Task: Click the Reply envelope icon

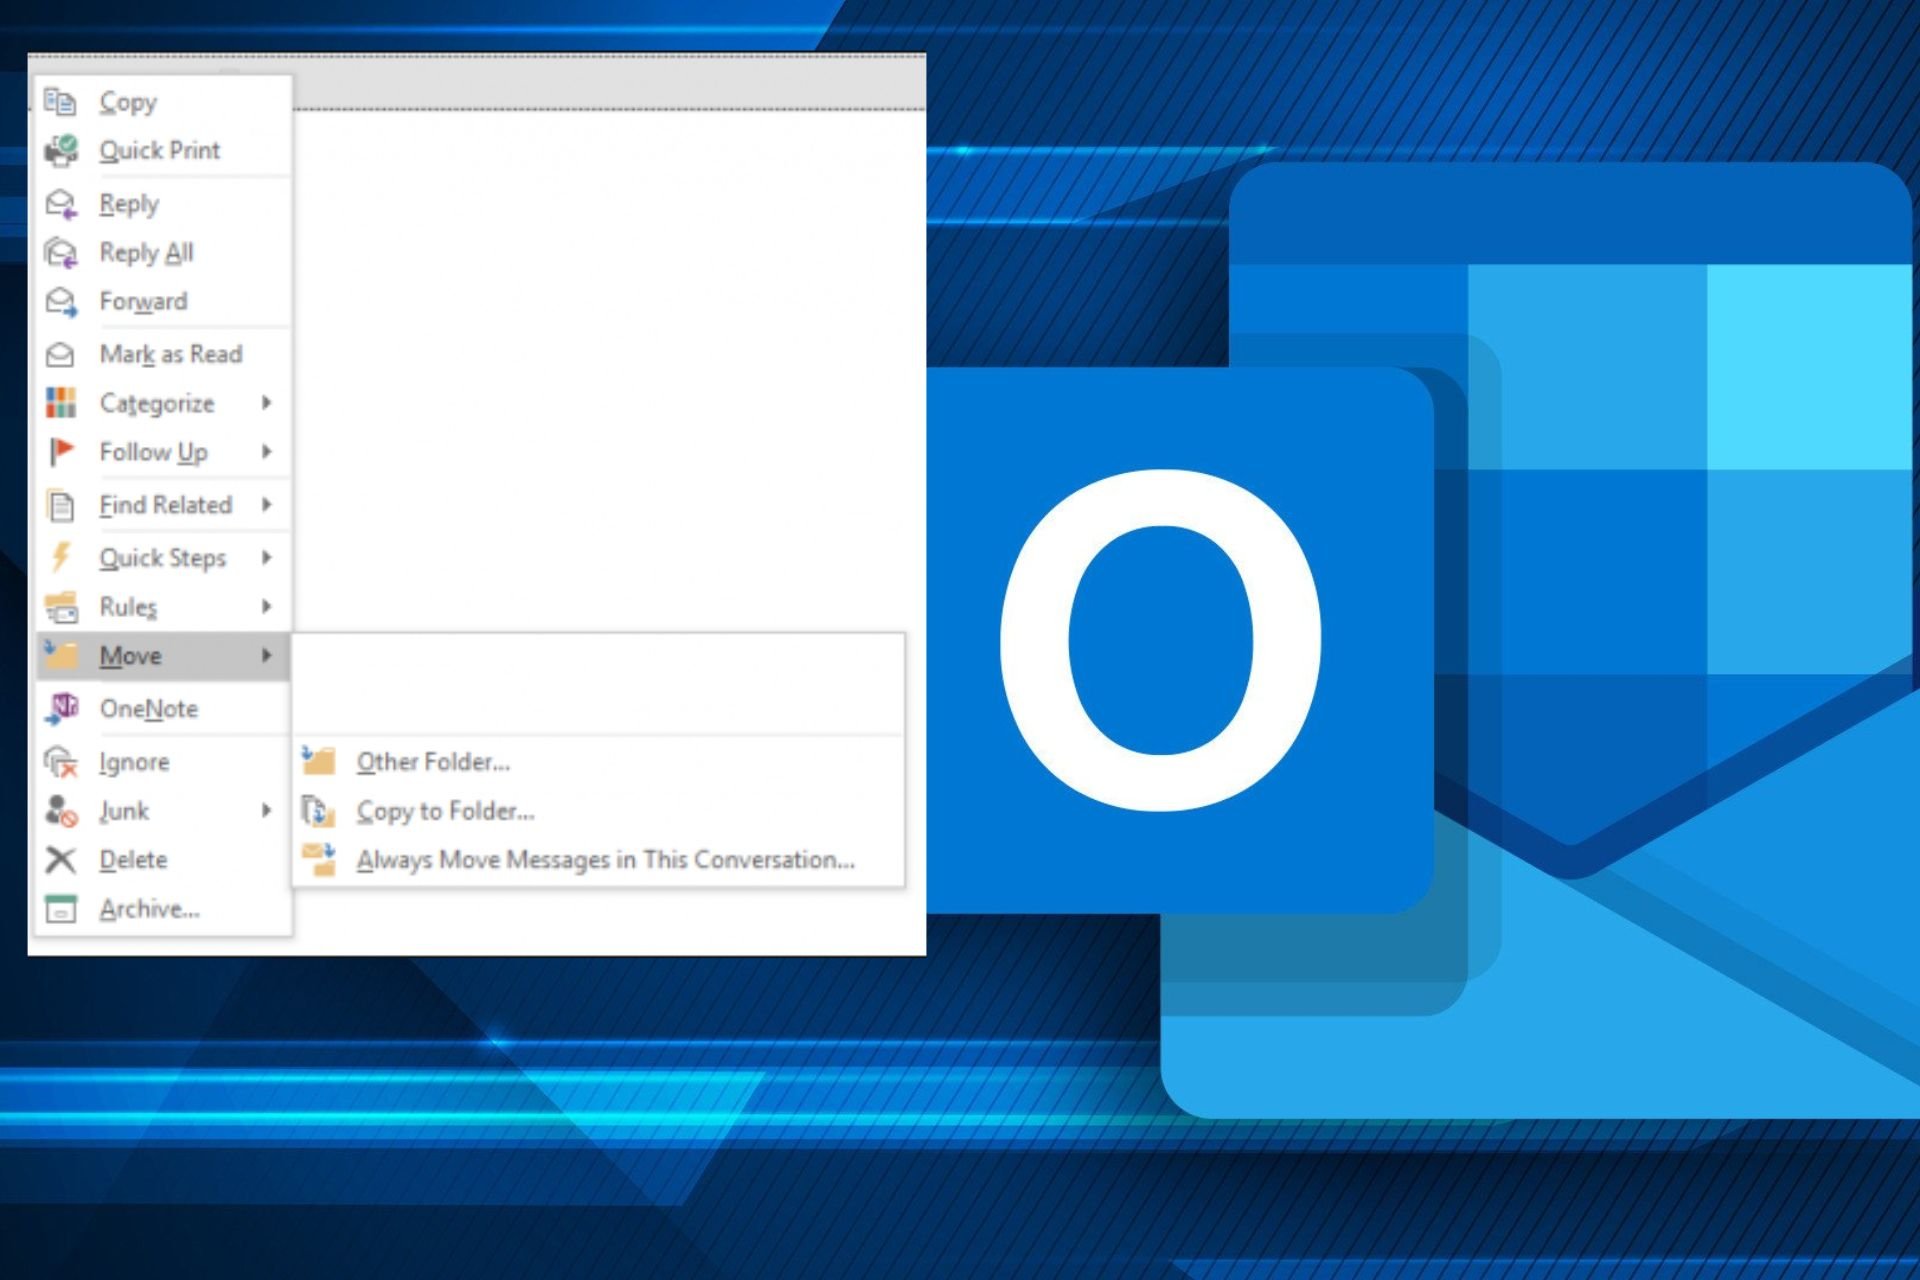Action: coord(60,204)
